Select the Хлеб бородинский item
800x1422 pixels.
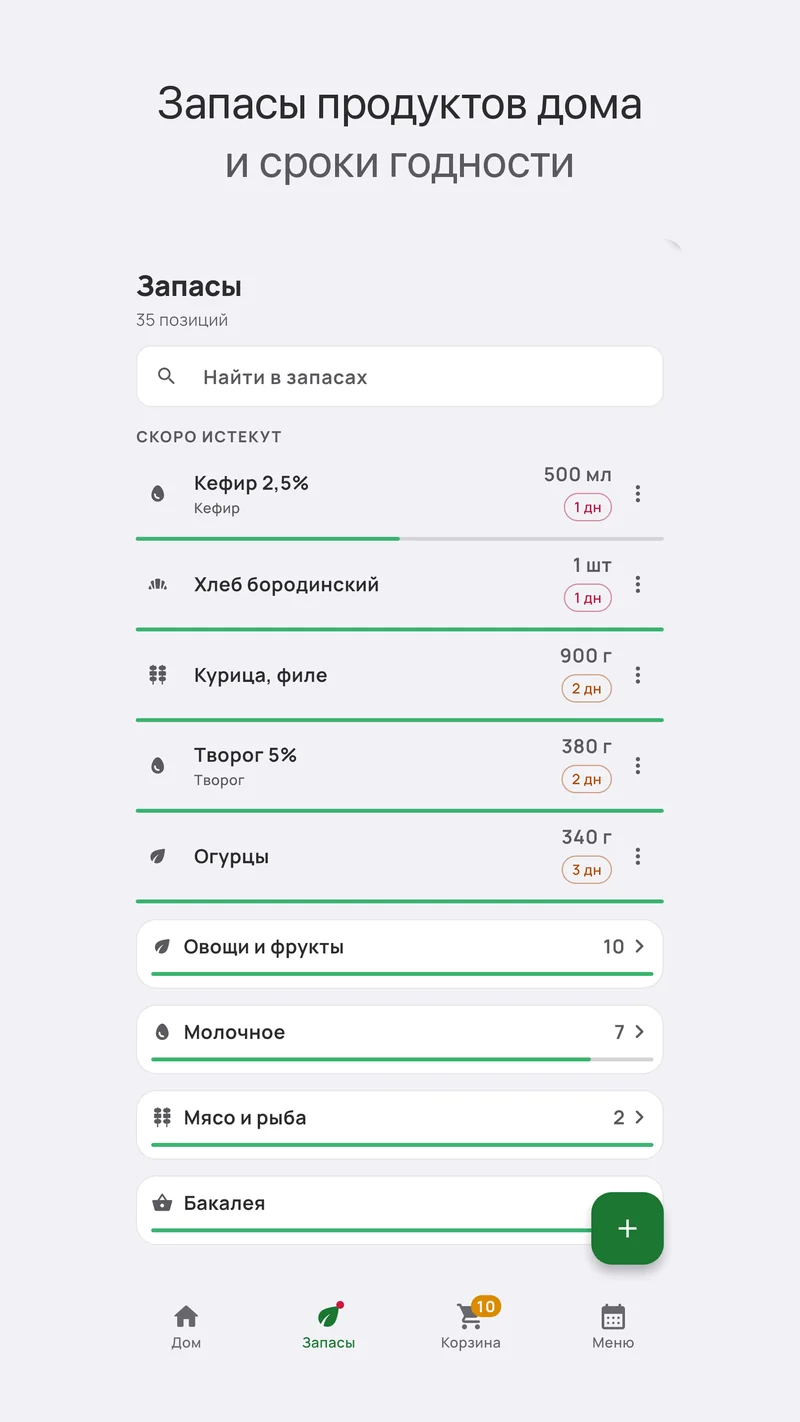tap(400, 586)
